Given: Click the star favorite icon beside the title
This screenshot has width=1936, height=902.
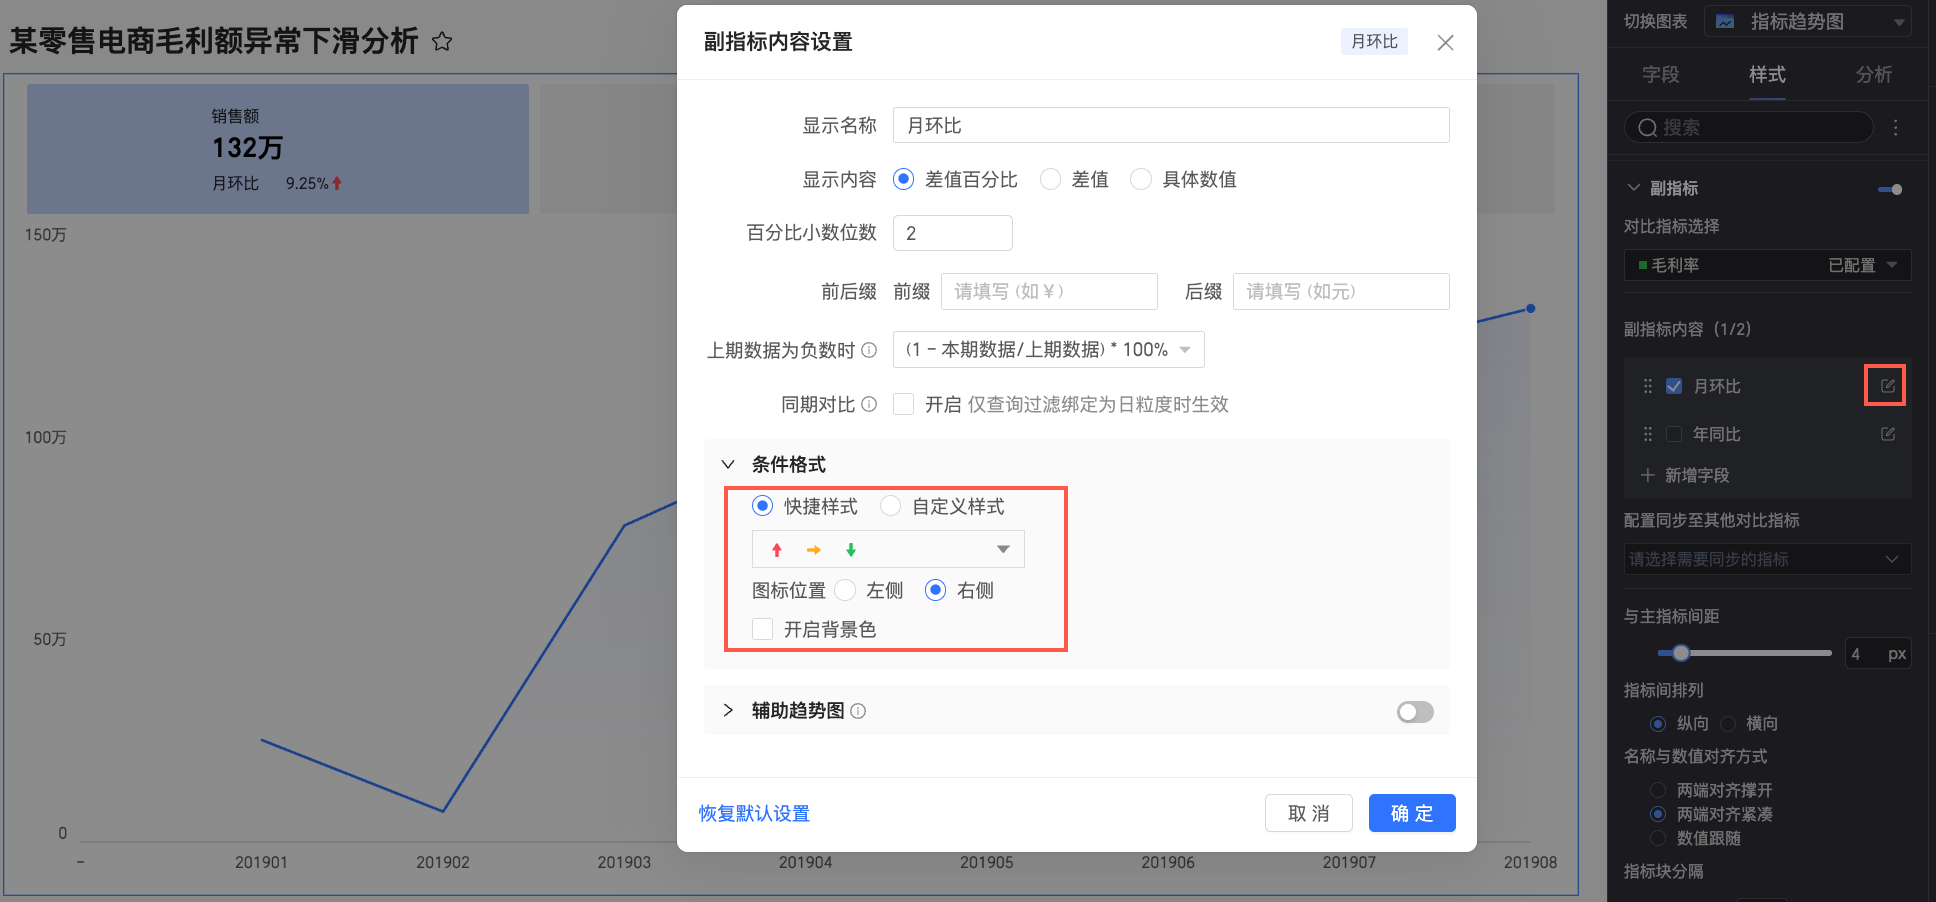Looking at the screenshot, I should 442,41.
